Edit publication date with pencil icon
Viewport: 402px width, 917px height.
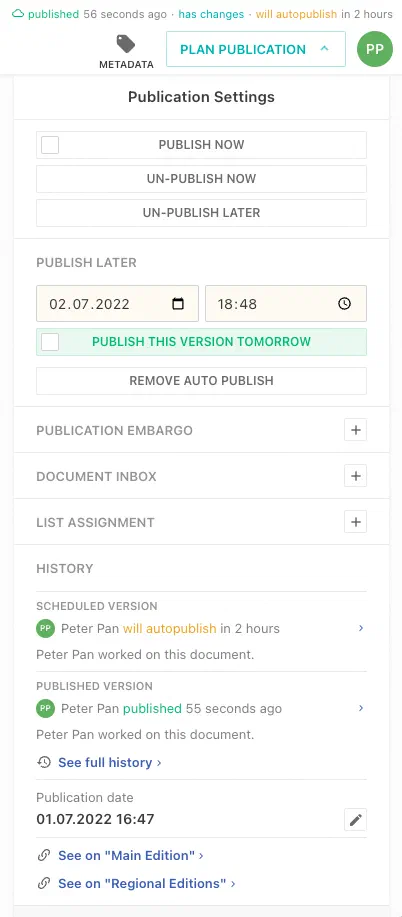coord(355,820)
